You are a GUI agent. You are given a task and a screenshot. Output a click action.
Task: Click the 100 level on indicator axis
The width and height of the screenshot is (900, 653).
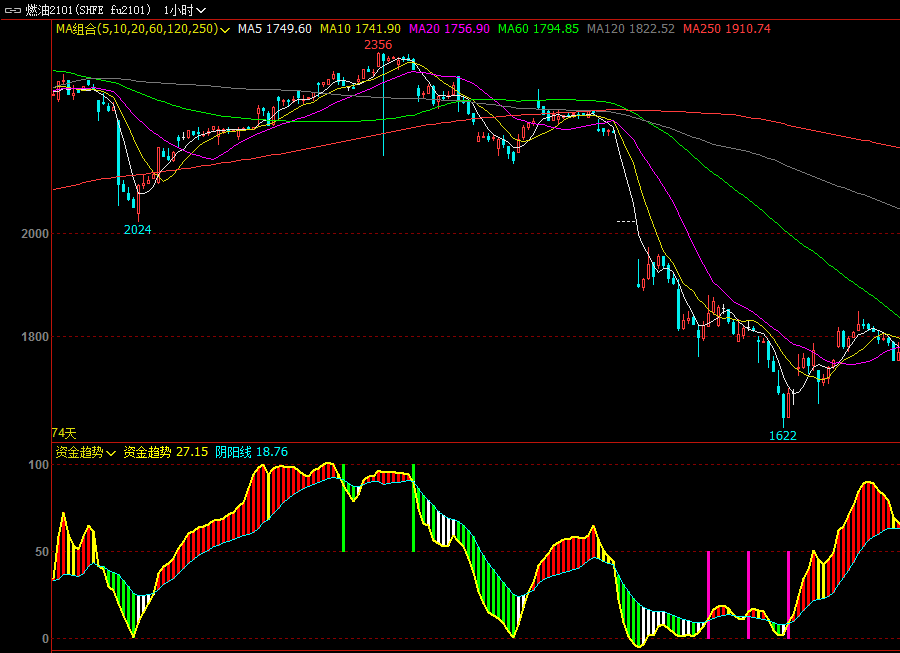point(38,465)
